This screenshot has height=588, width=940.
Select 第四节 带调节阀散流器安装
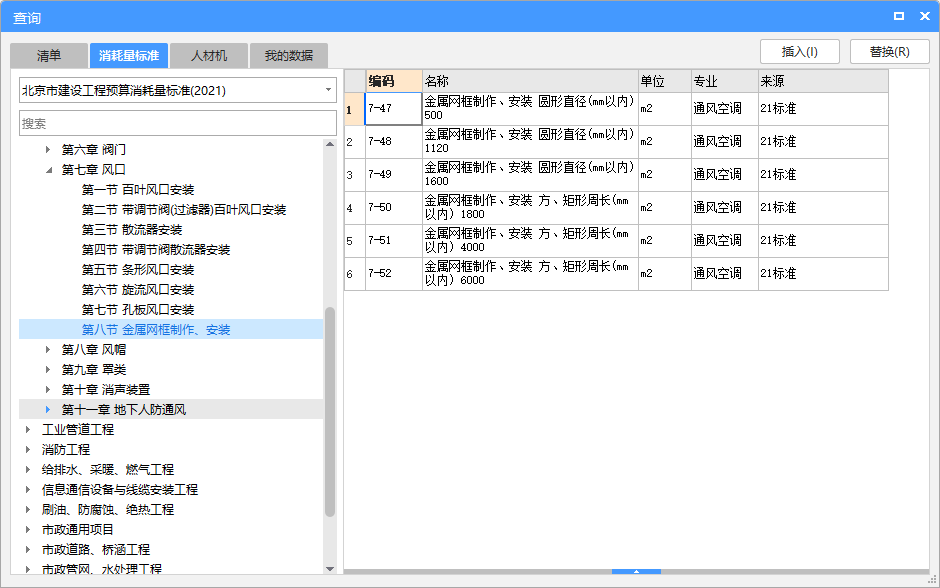pos(156,249)
